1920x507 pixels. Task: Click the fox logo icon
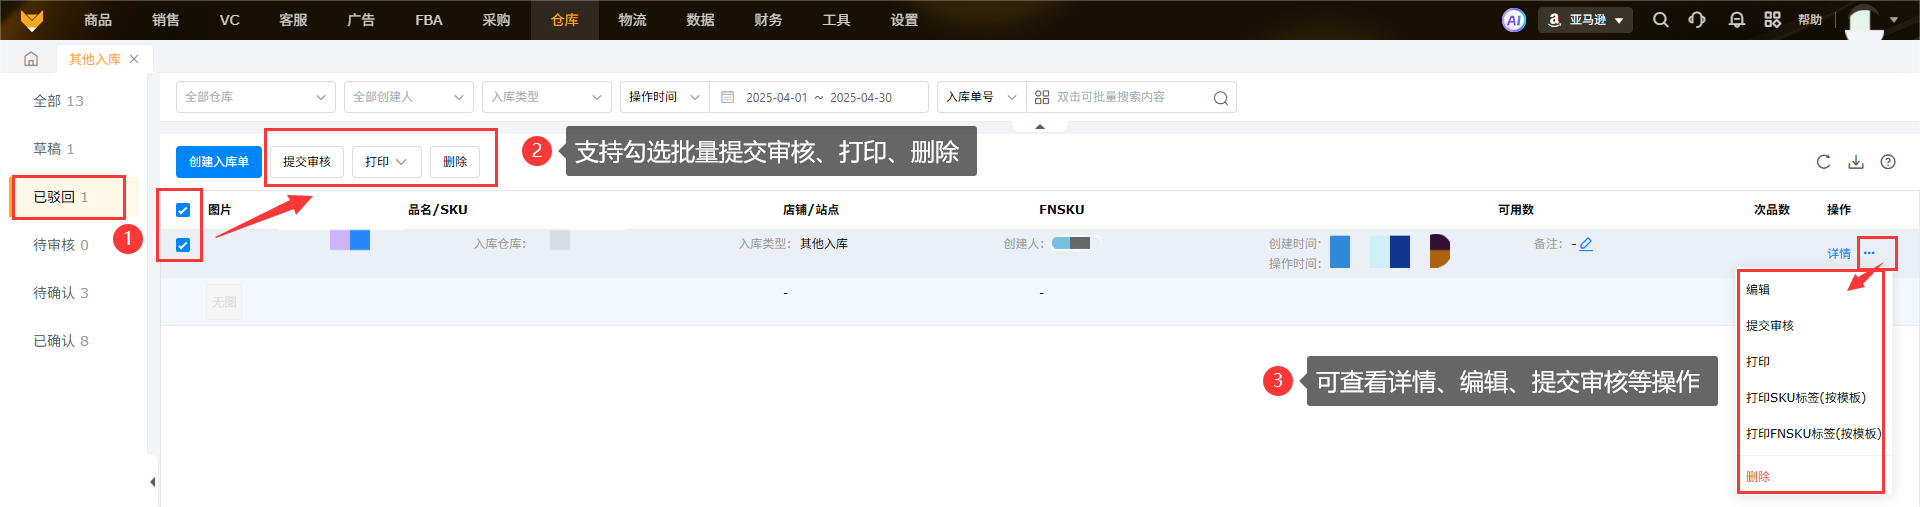tap(32, 20)
